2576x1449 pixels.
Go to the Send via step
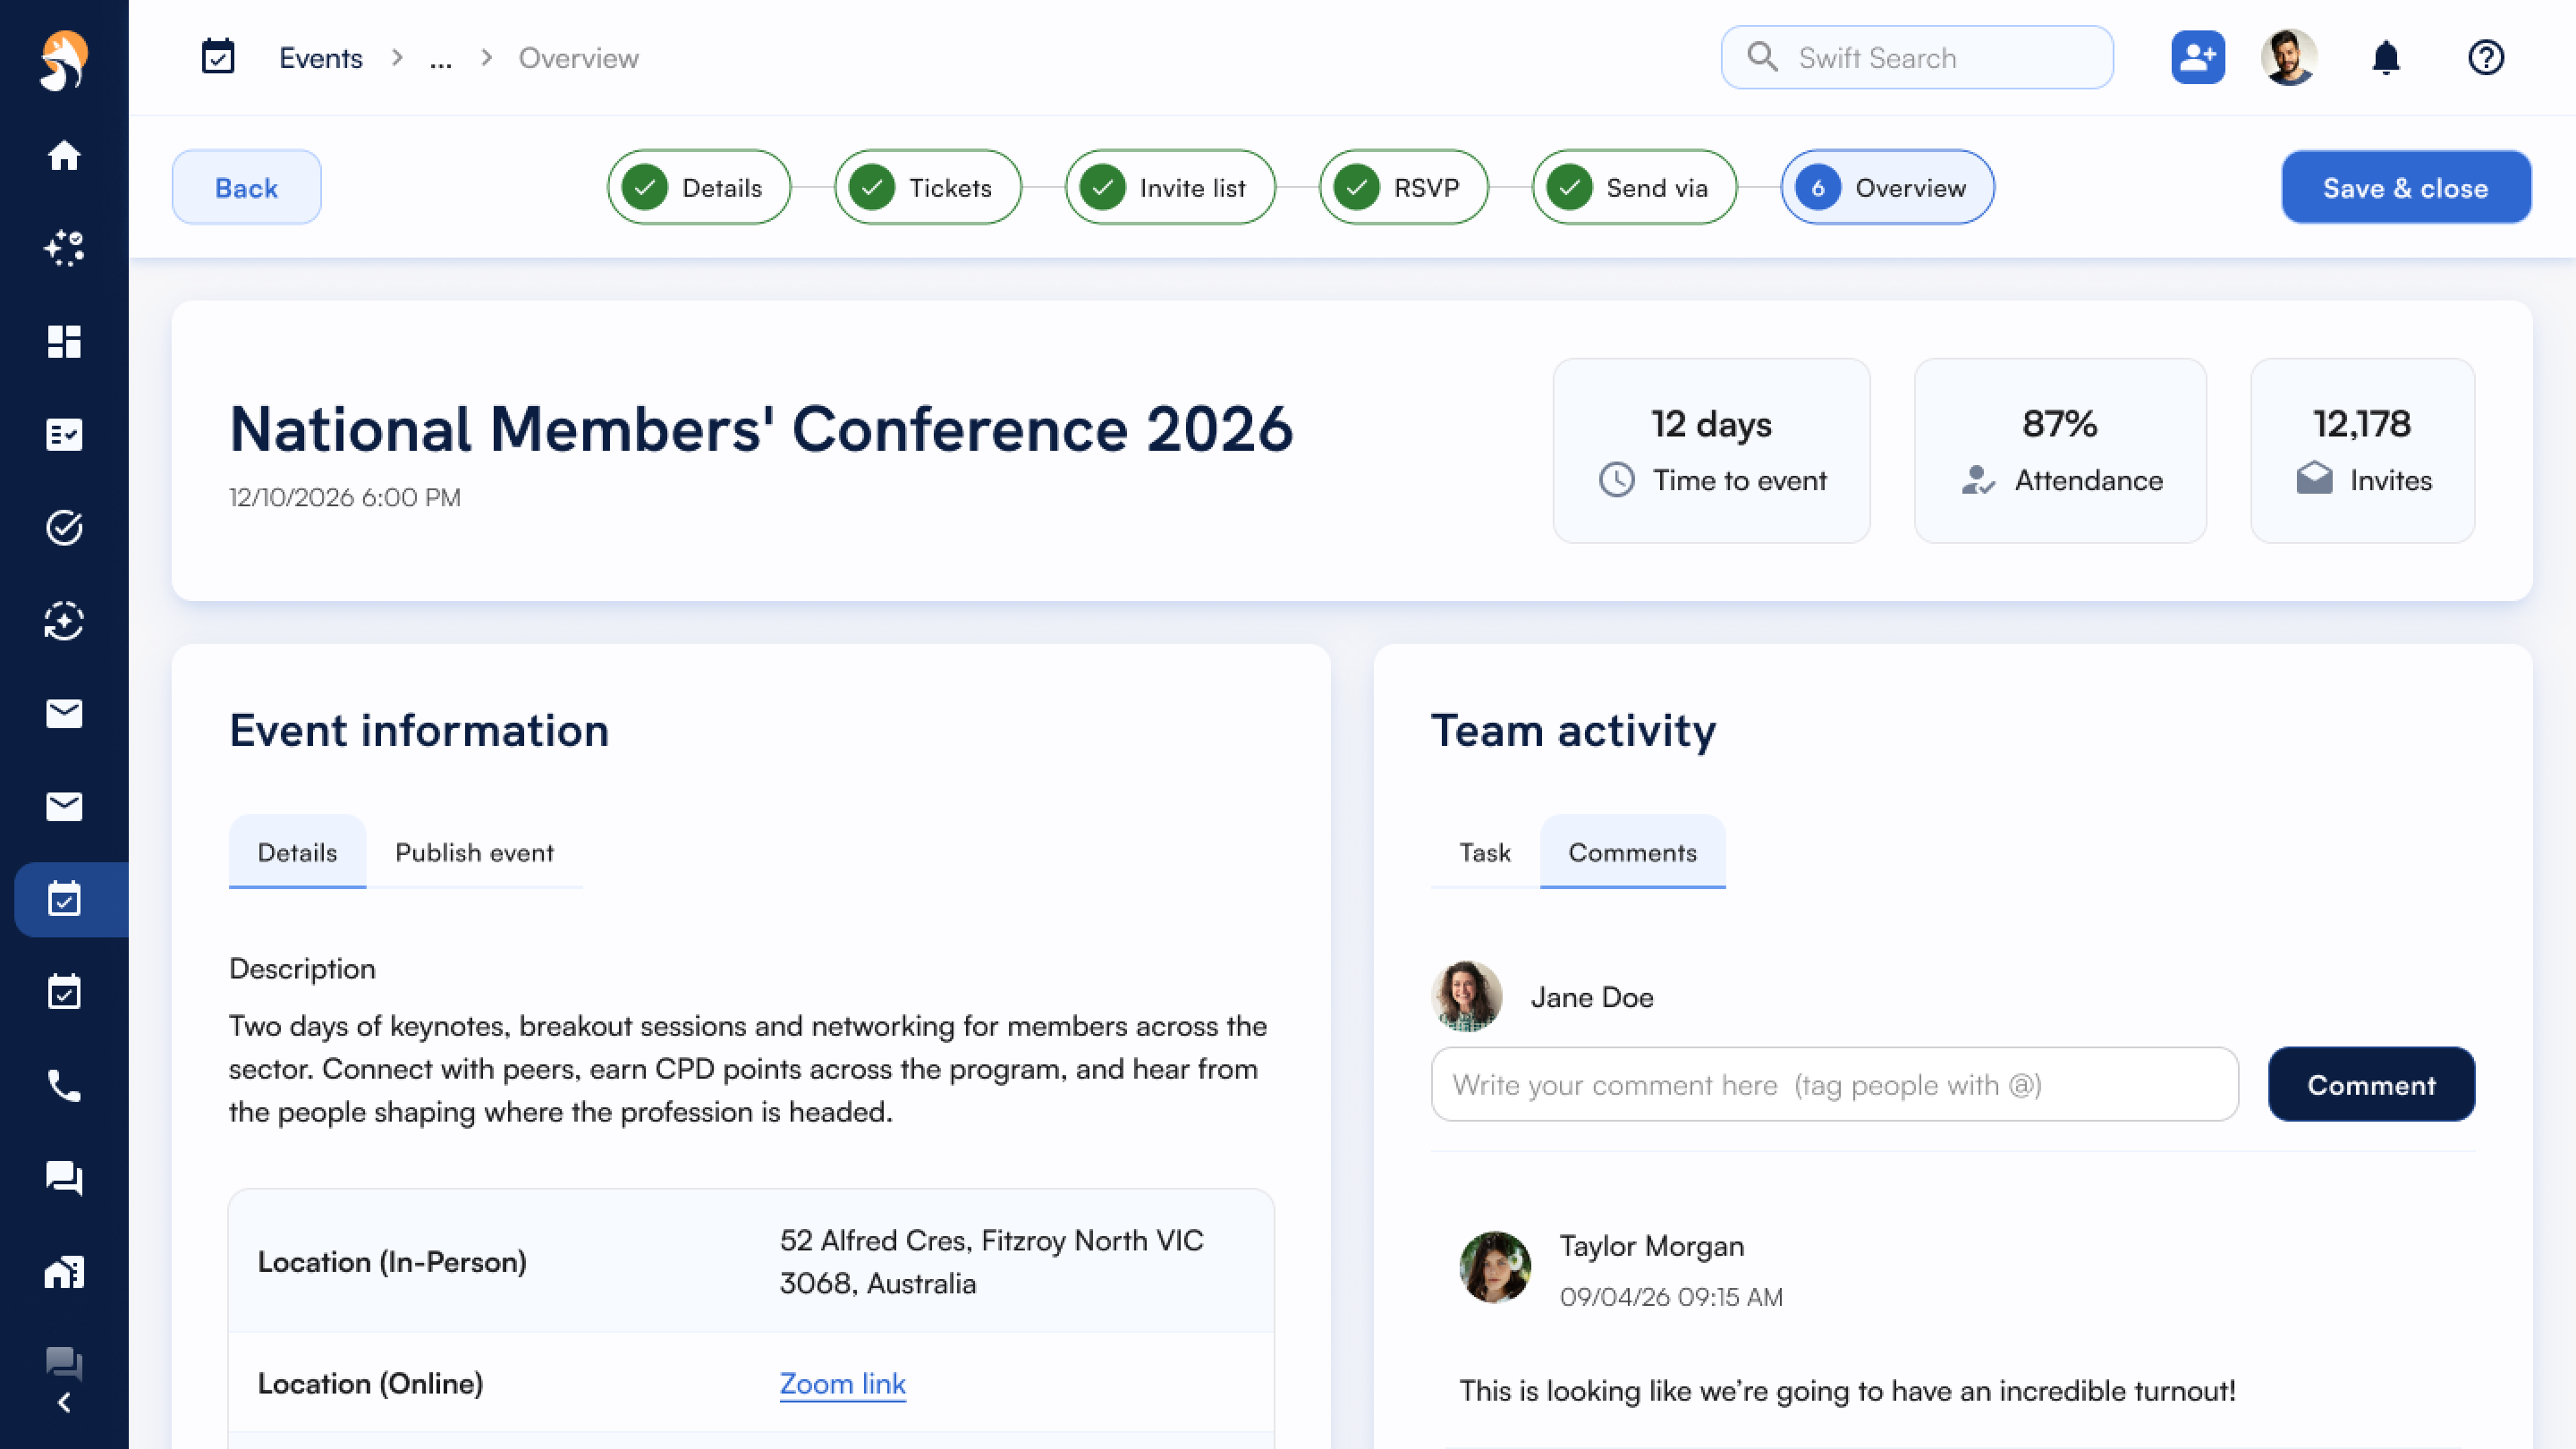(x=1634, y=187)
